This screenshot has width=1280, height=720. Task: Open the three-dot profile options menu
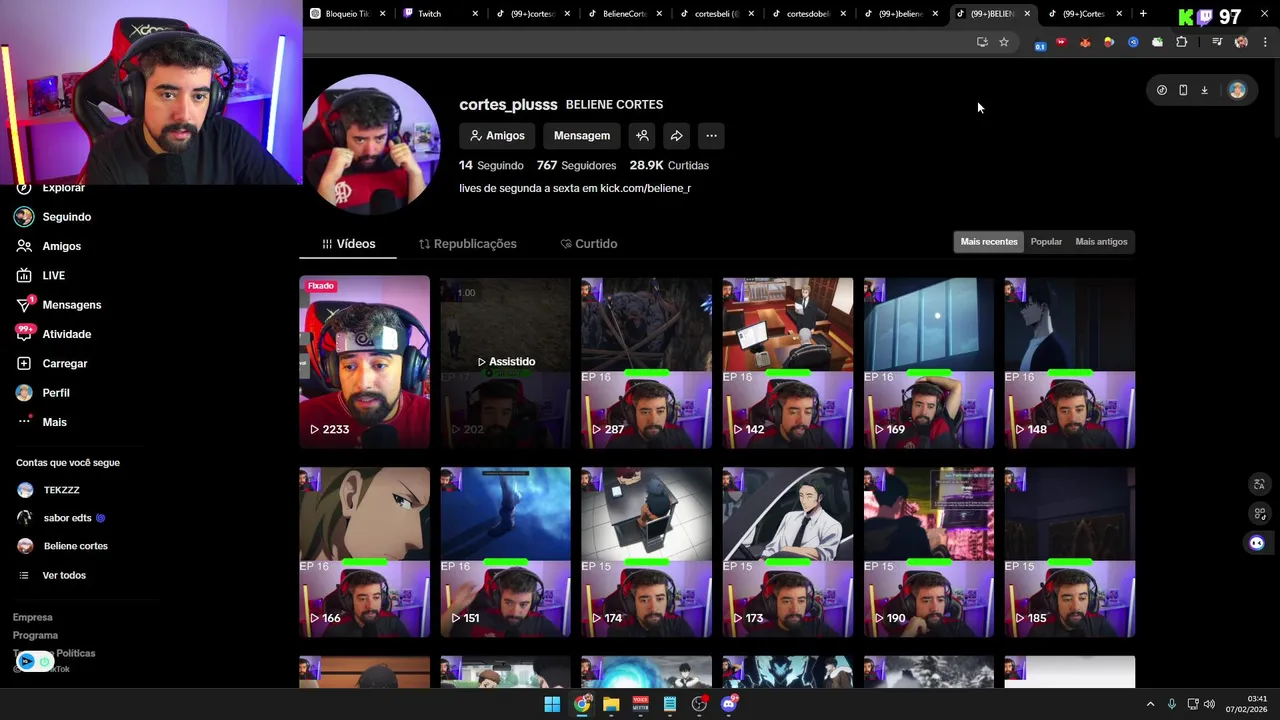click(711, 136)
